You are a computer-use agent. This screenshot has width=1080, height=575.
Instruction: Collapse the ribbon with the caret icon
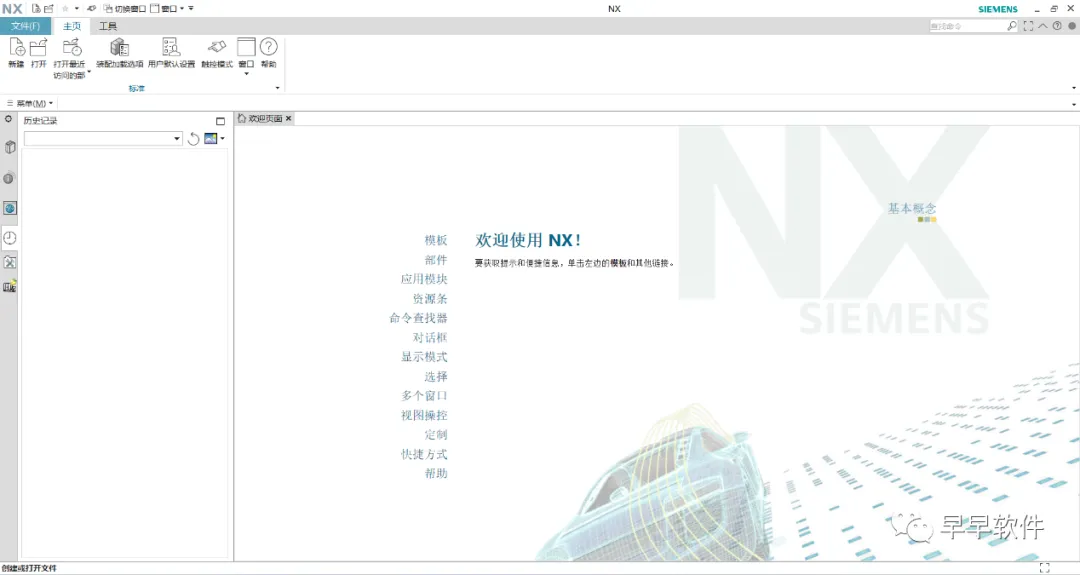(x=1043, y=26)
